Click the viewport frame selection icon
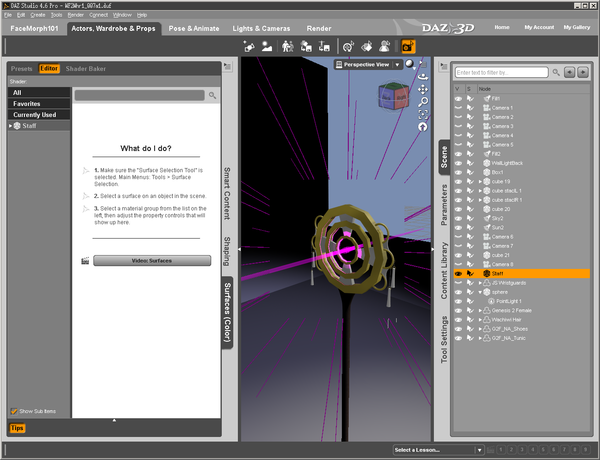The height and width of the screenshot is (460, 600). [x=423, y=114]
